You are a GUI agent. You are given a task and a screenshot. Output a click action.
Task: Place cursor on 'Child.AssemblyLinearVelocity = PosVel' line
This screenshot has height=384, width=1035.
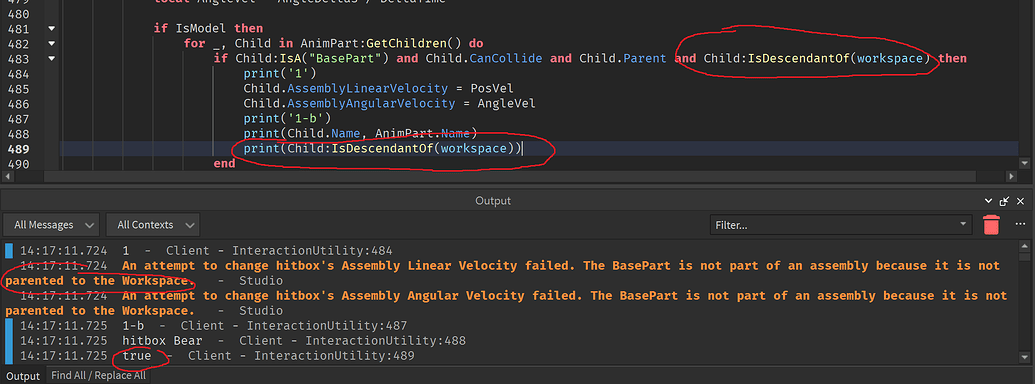(378, 88)
